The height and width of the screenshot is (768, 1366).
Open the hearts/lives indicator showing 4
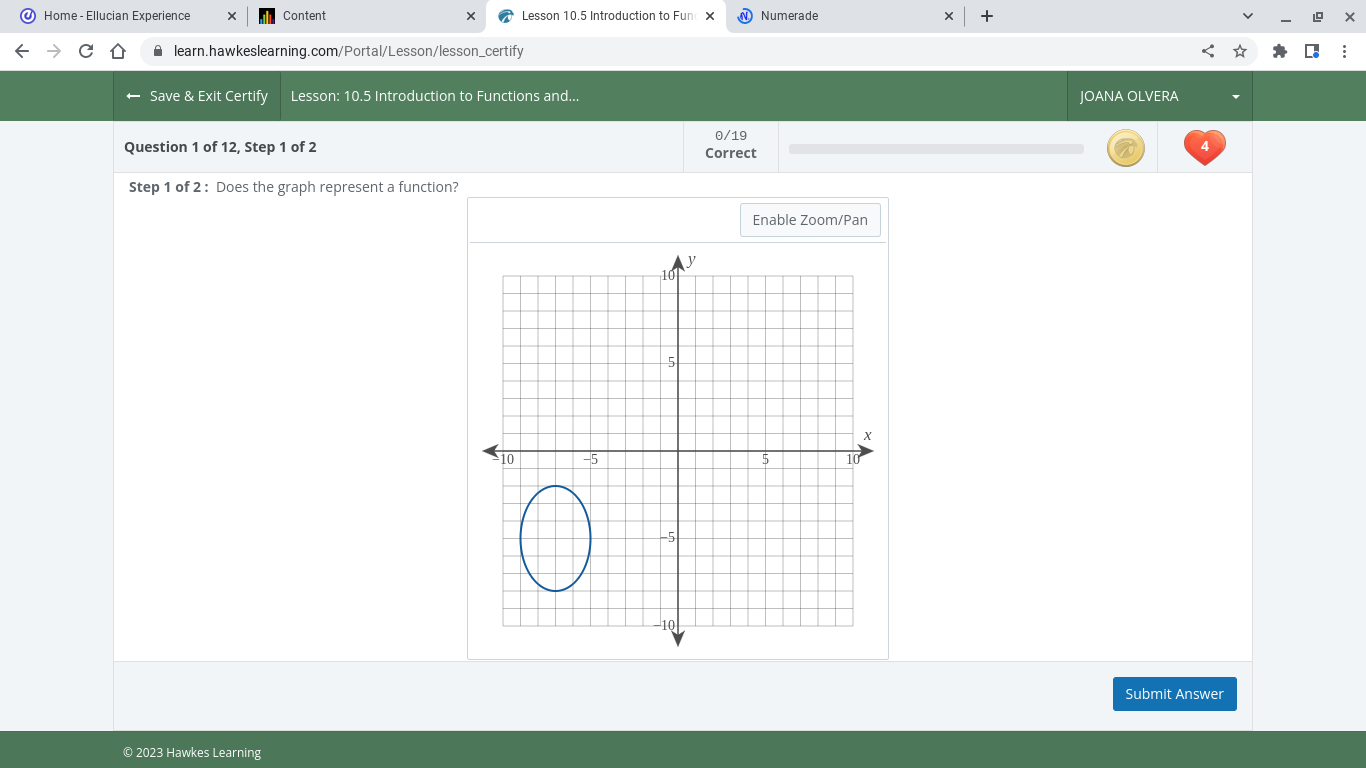(1204, 146)
